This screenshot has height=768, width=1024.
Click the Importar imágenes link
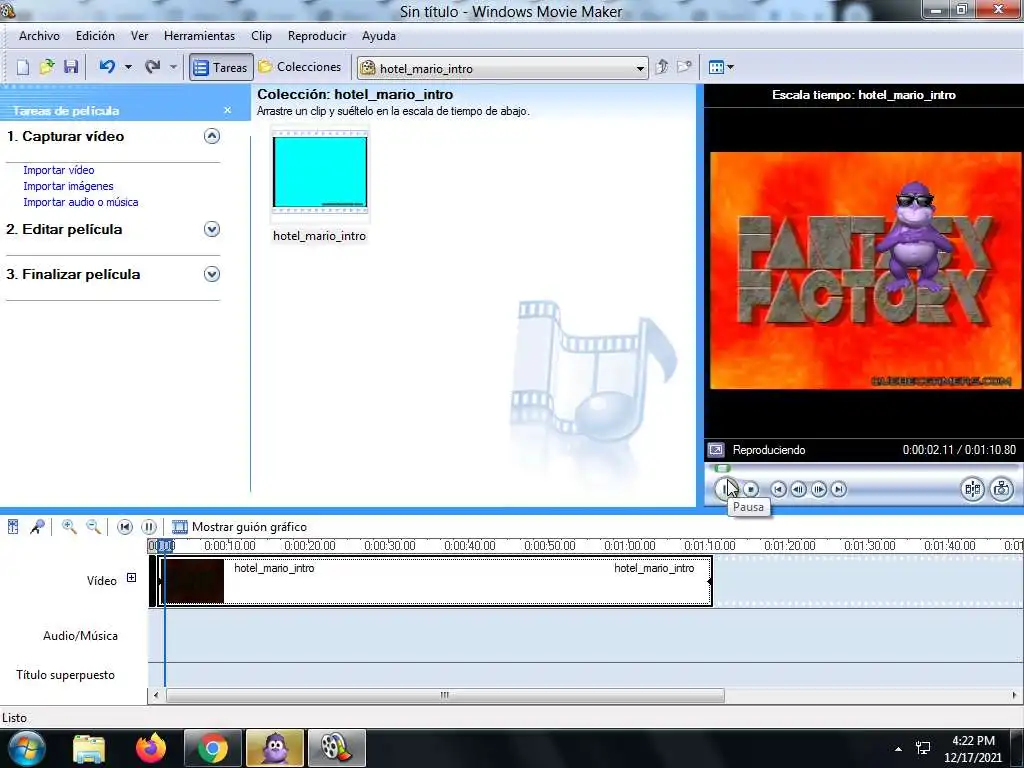[68, 186]
